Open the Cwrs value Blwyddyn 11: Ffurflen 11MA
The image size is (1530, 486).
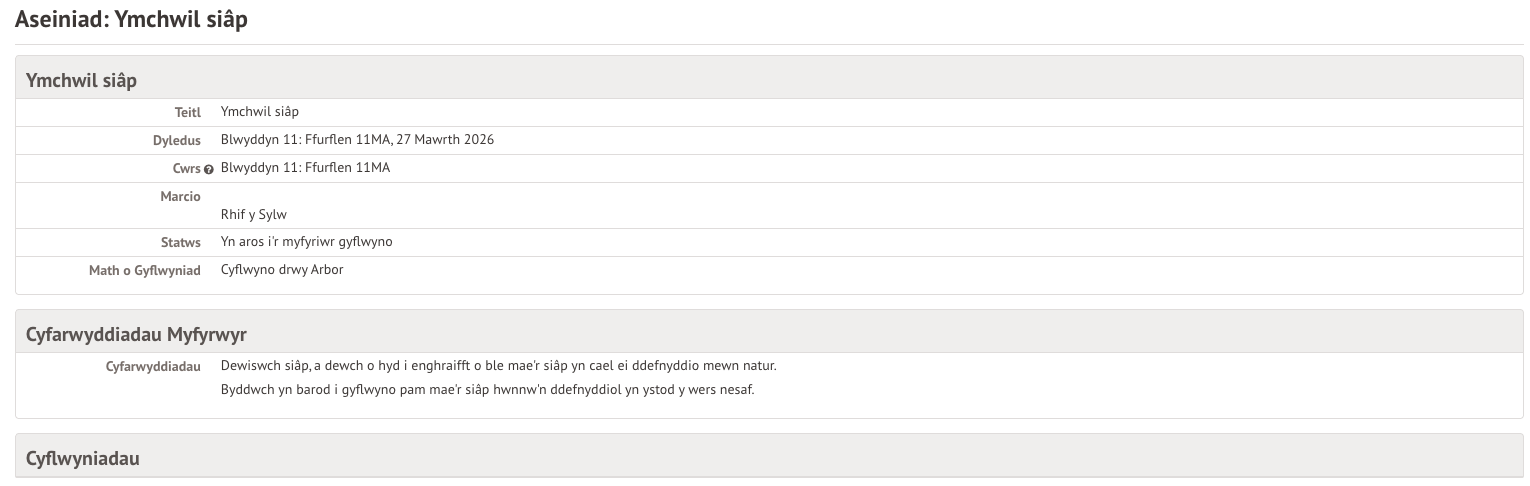[x=305, y=167]
